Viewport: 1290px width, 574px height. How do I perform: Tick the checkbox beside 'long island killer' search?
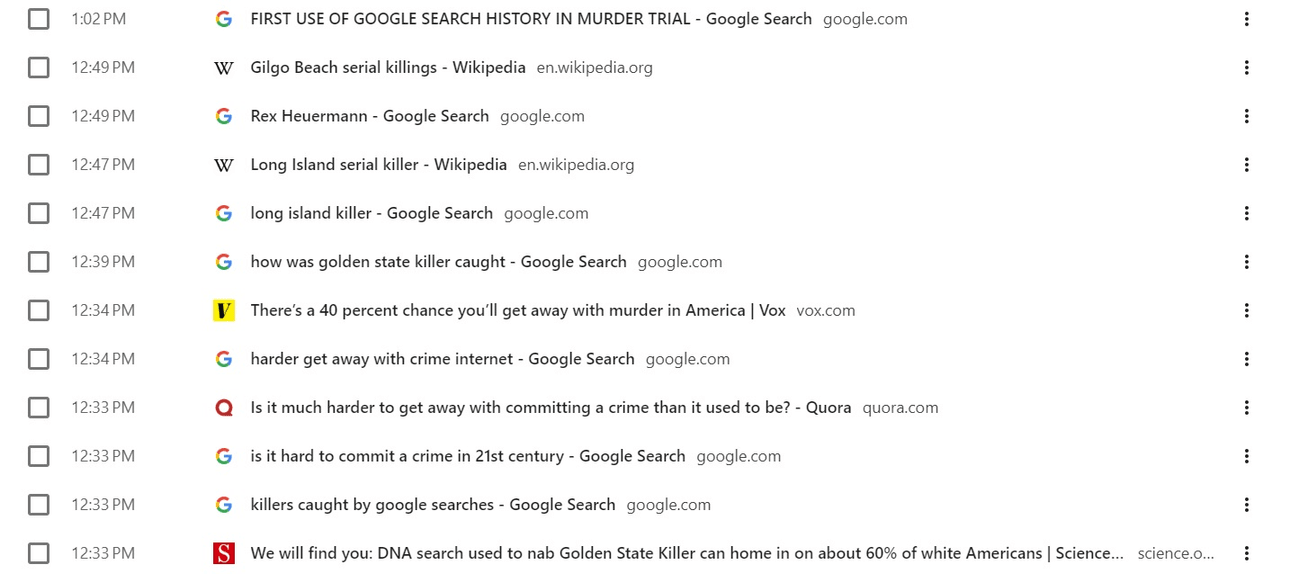click(x=39, y=213)
